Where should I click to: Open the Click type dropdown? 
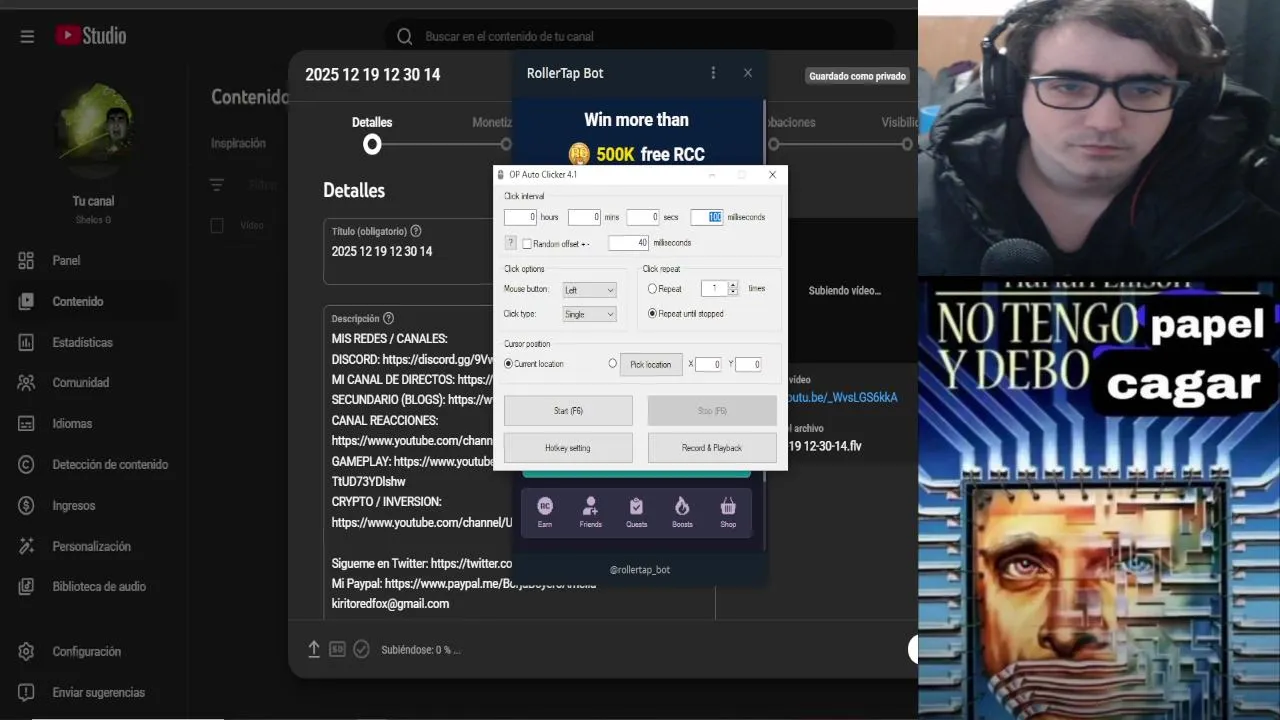[x=589, y=314]
